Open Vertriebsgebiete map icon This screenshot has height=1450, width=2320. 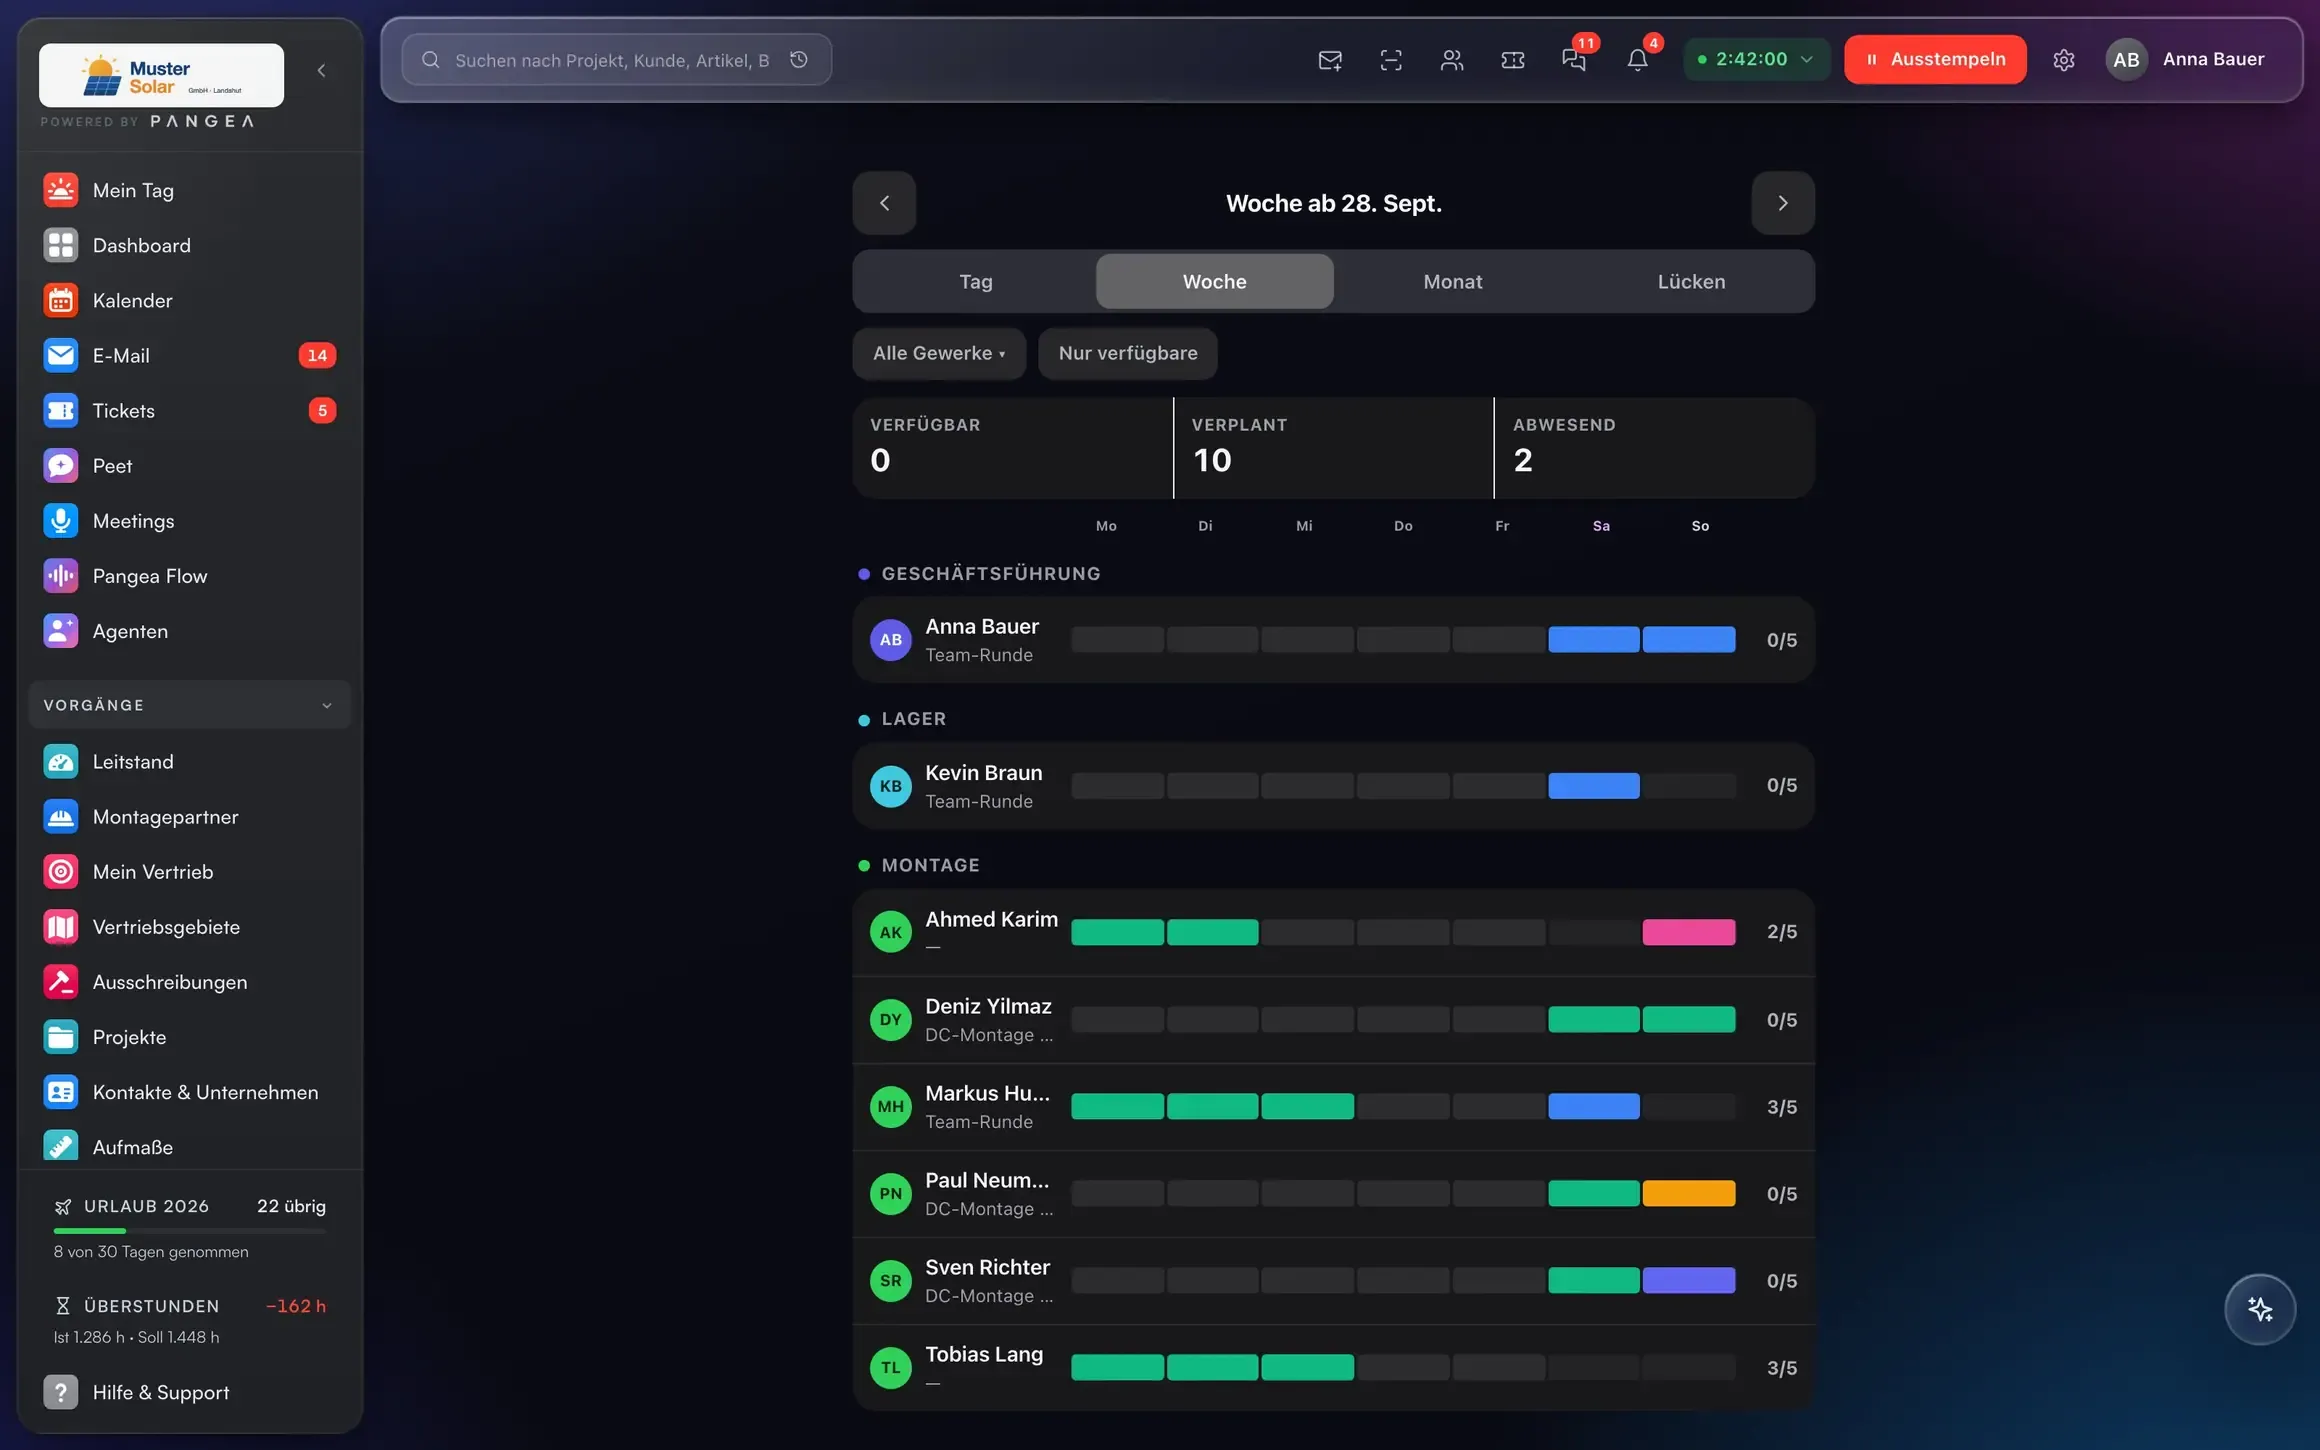coord(60,926)
